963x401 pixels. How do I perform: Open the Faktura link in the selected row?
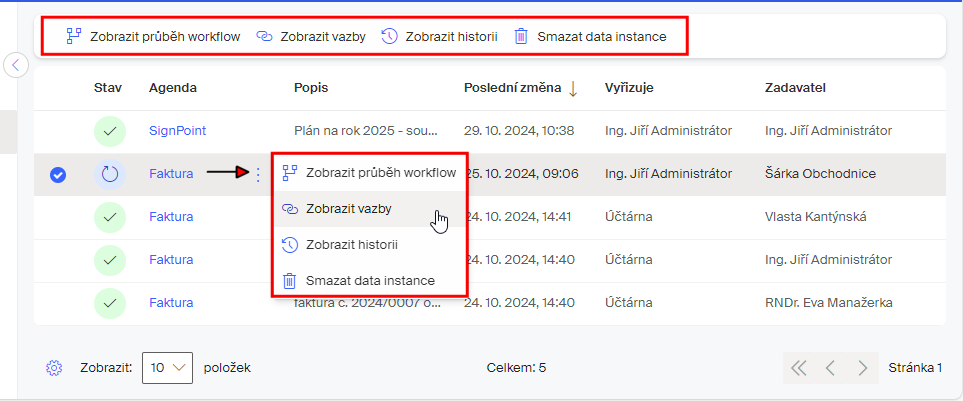pyautogui.click(x=171, y=174)
